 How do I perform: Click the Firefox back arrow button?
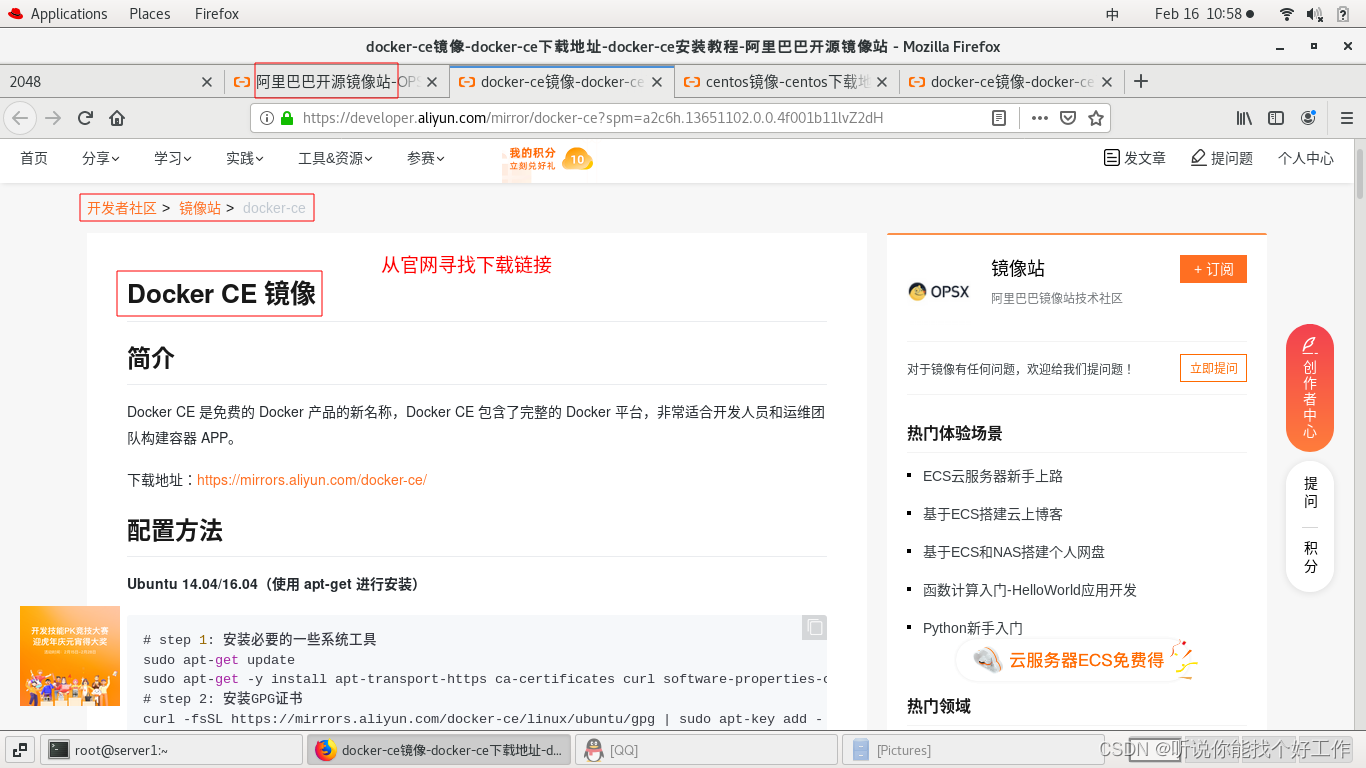[x=20, y=118]
